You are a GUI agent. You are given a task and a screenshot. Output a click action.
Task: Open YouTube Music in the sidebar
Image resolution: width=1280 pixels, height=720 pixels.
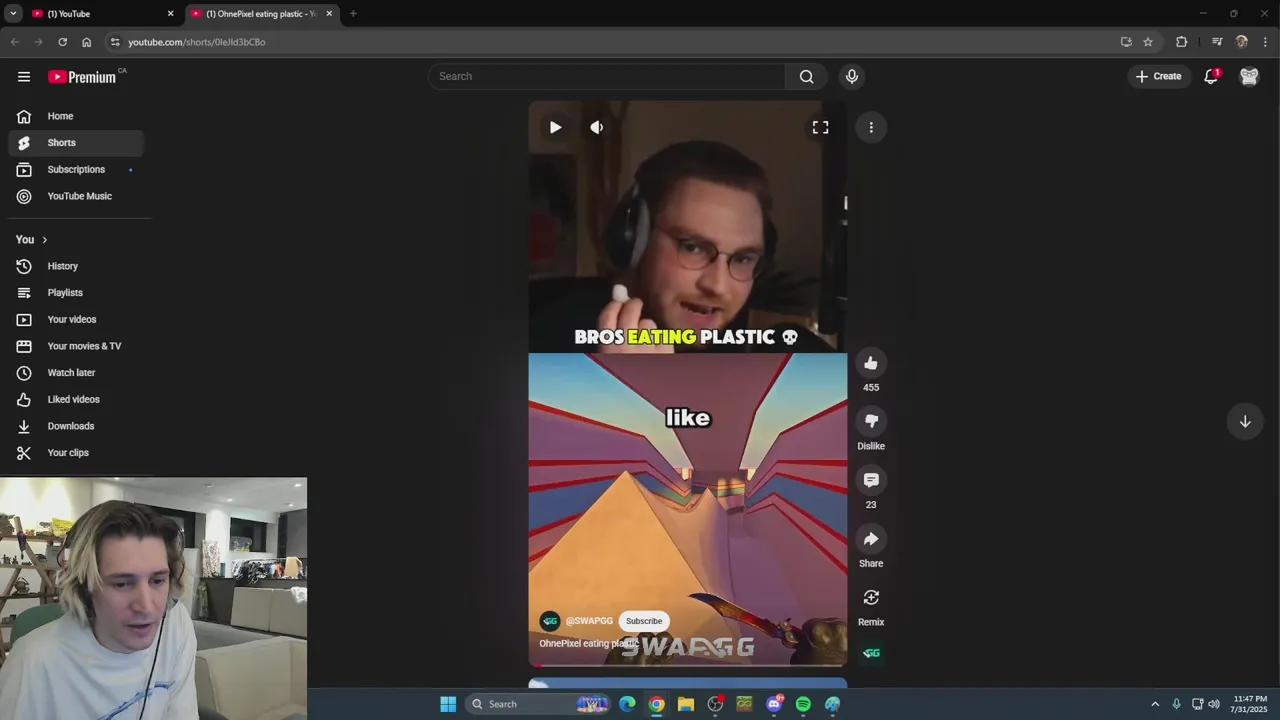(76, 196)
